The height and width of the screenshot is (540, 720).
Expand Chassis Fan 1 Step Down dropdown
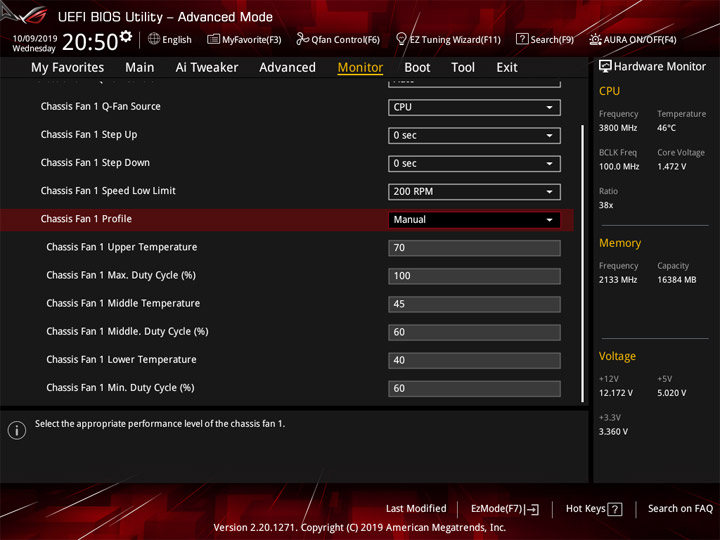tap(474, 163)
